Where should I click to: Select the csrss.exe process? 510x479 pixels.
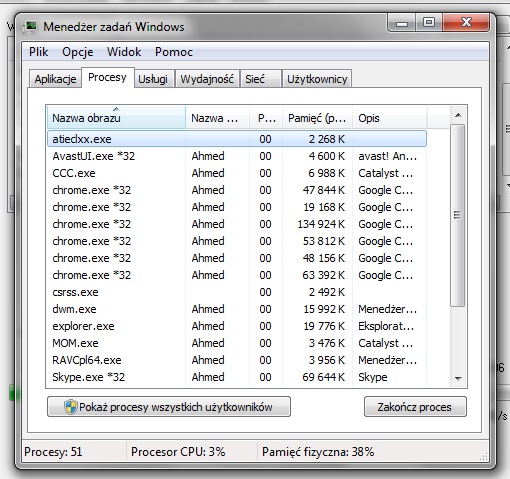click(x=237, y=292)
